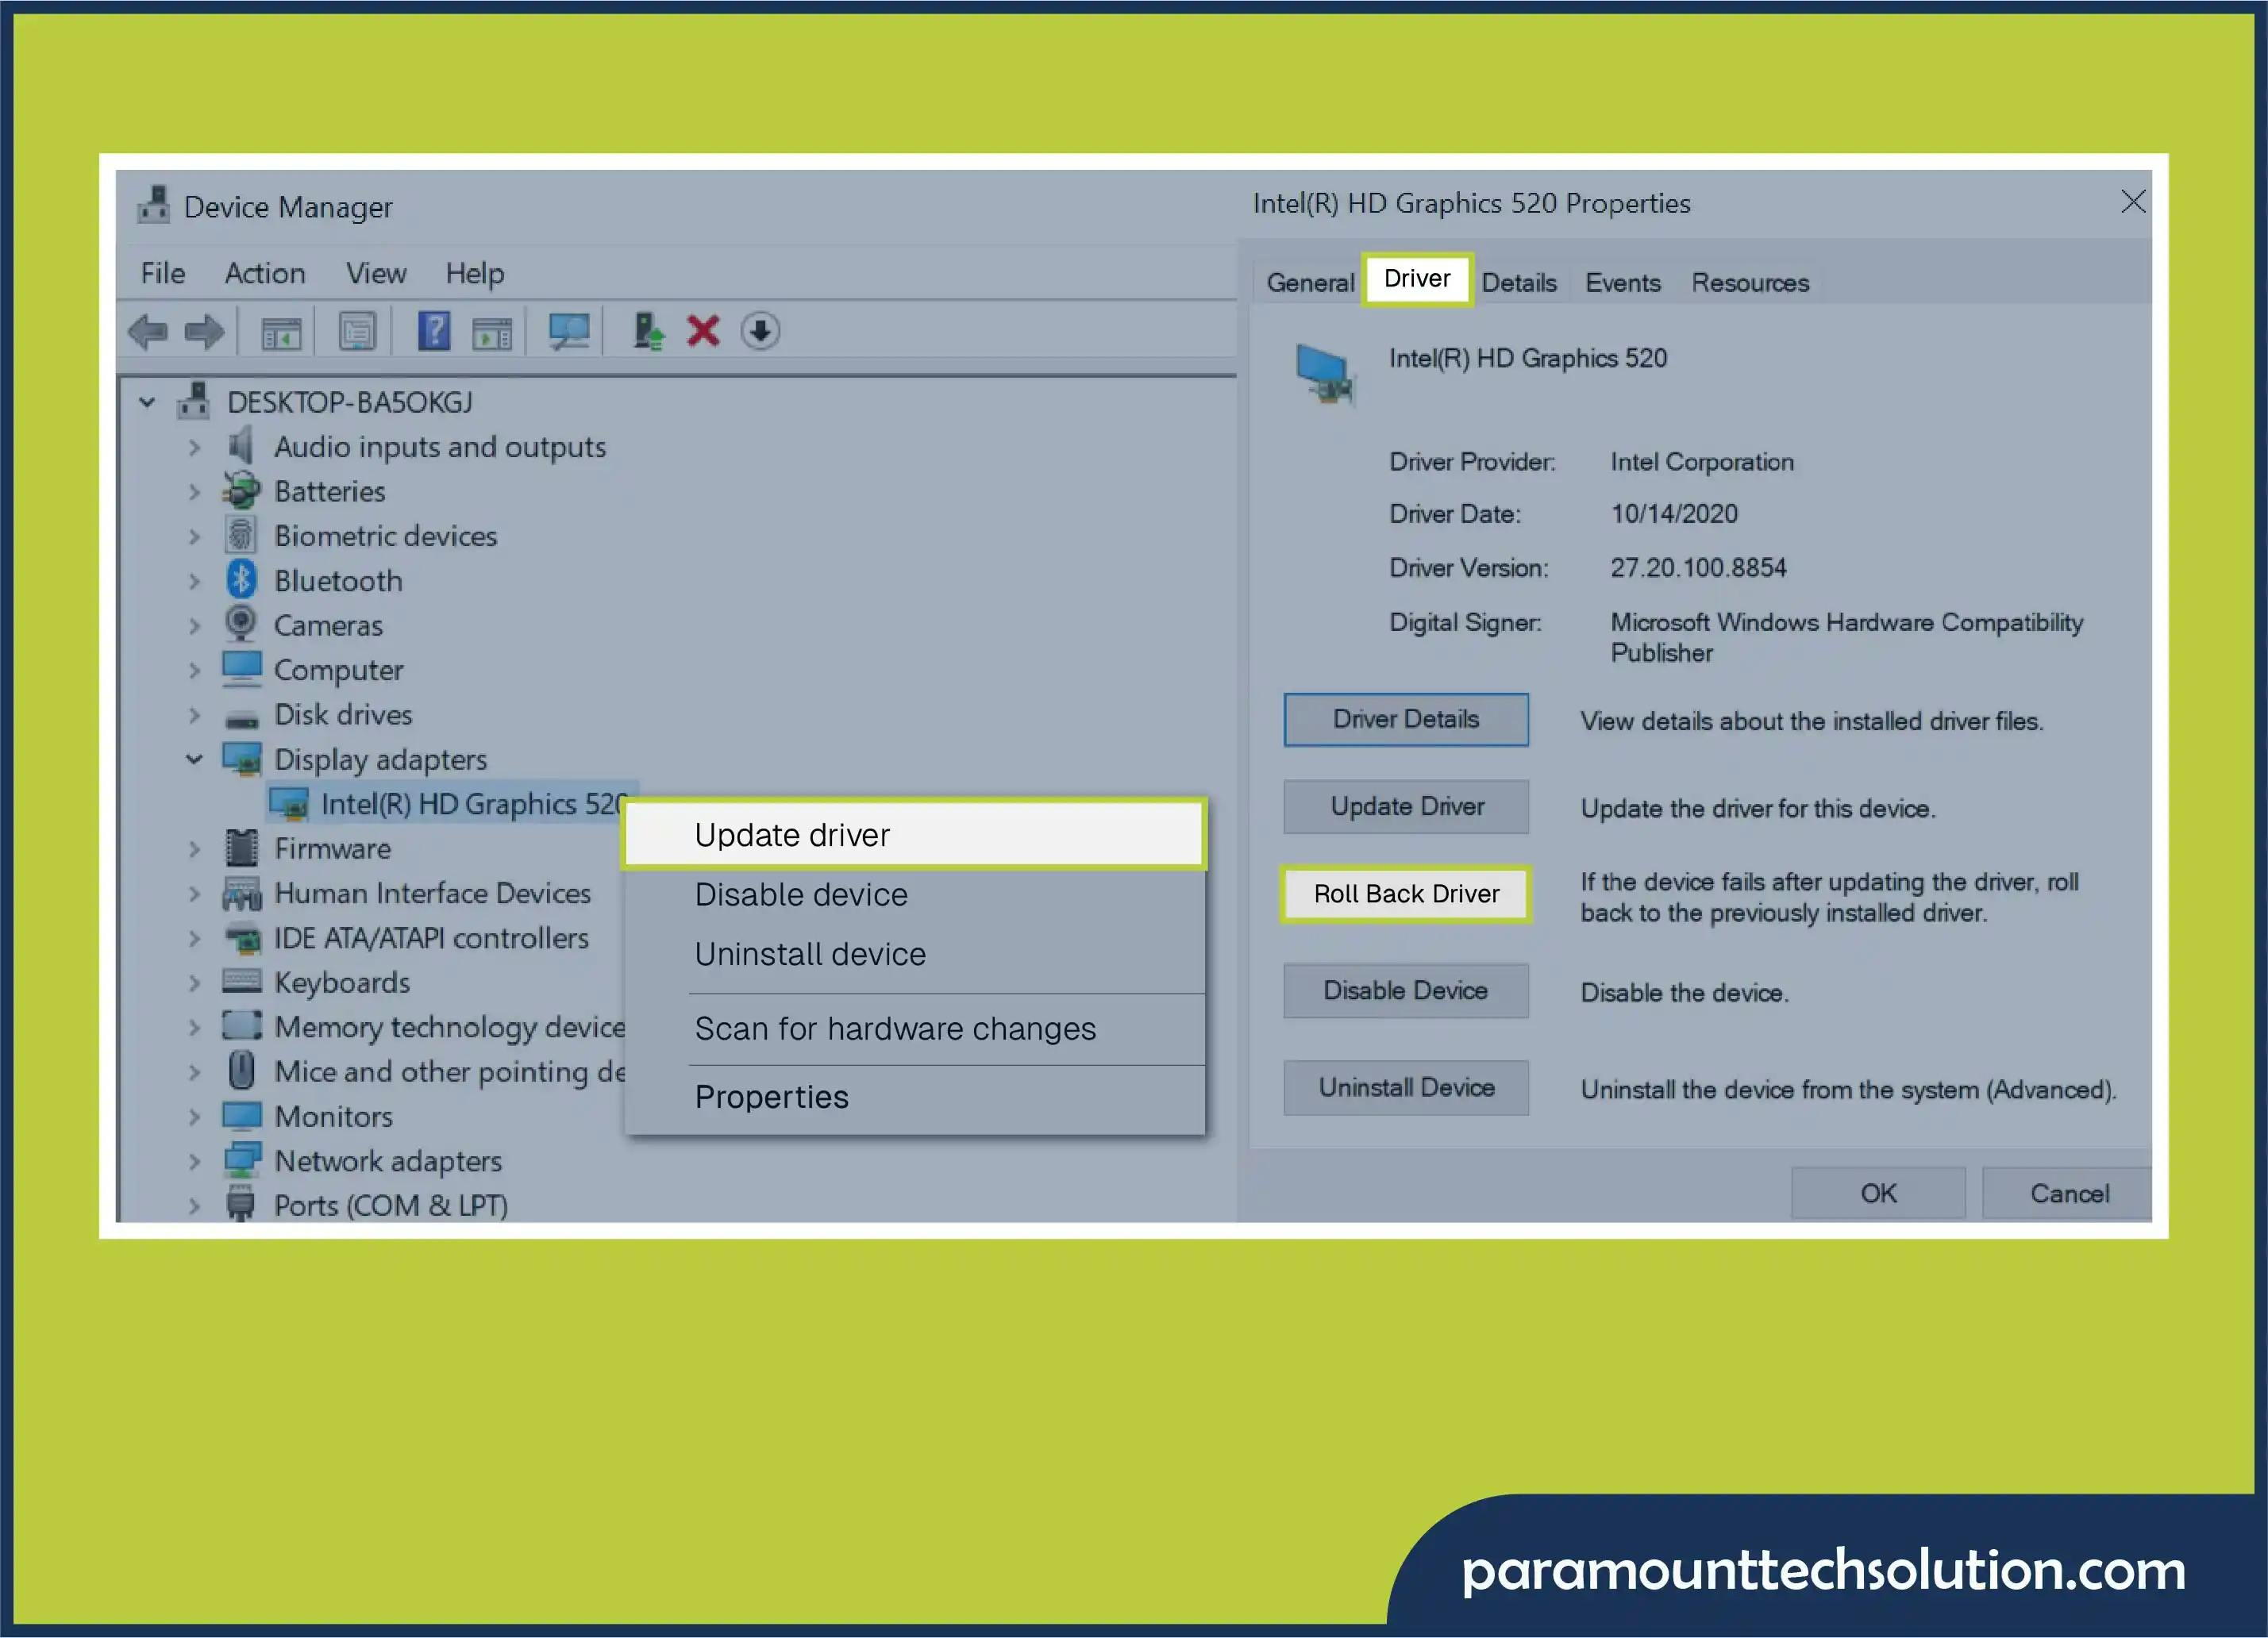Choose Disable device from context menu
The image size is (2268, 1638).
[x=914, y=894]
